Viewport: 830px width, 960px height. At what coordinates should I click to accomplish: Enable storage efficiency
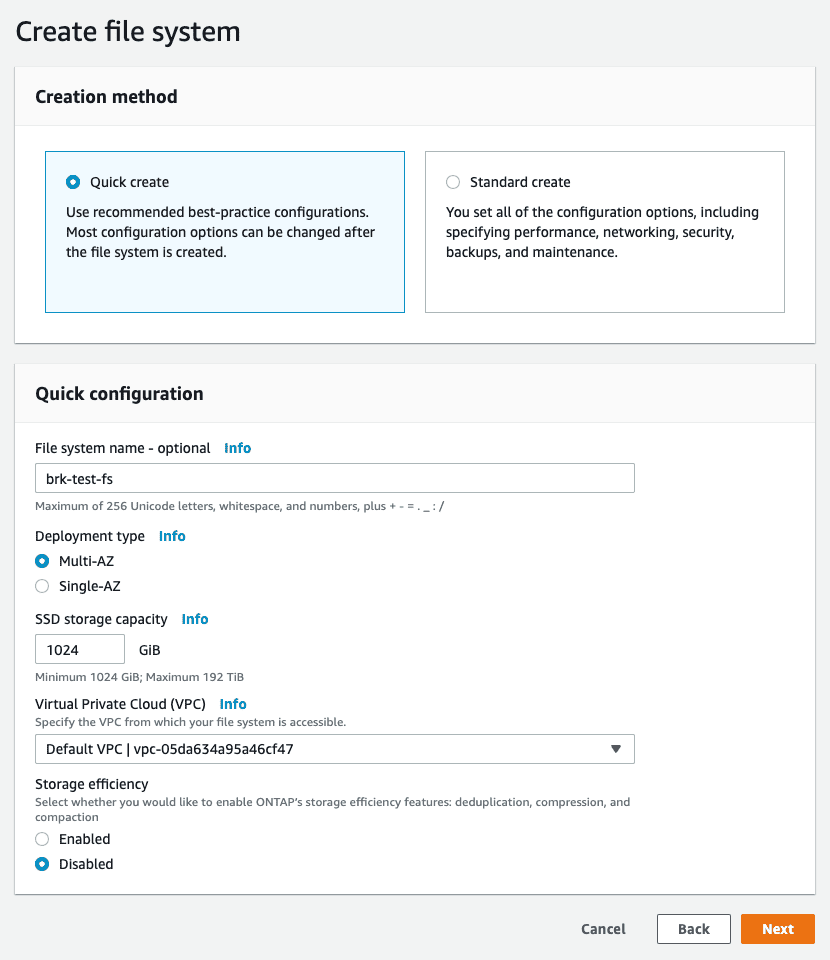pyautogui.click(x=41, y=839)
